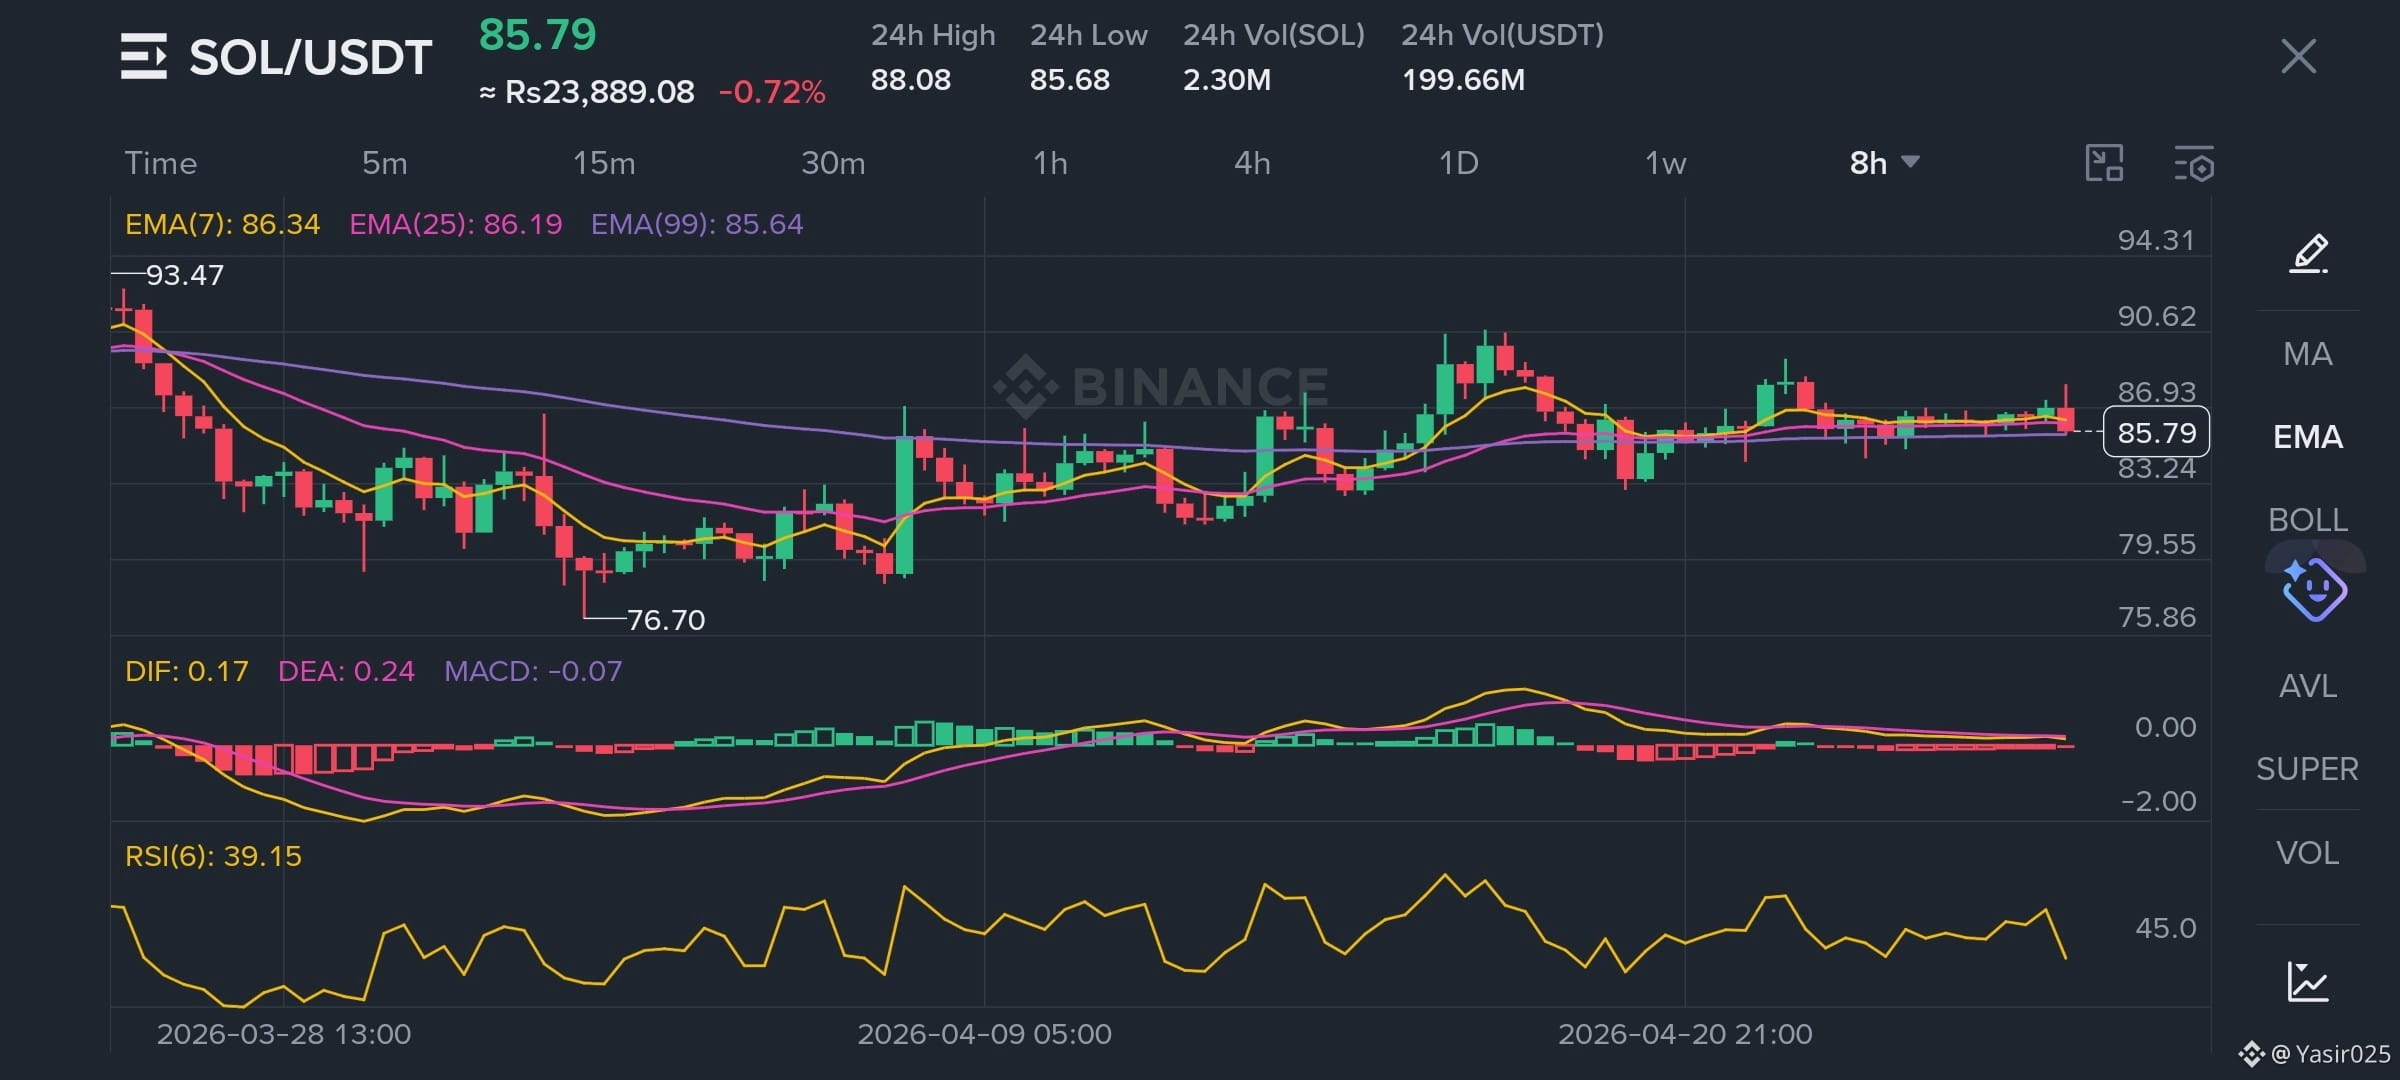Toggle the VOL indicator

(2308, 853)
